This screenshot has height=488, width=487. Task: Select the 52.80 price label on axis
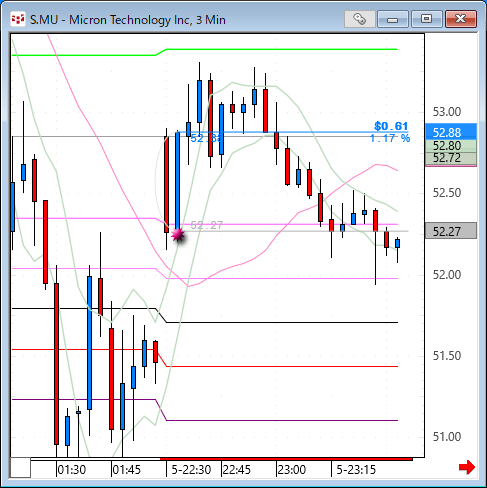pos(451,146)
